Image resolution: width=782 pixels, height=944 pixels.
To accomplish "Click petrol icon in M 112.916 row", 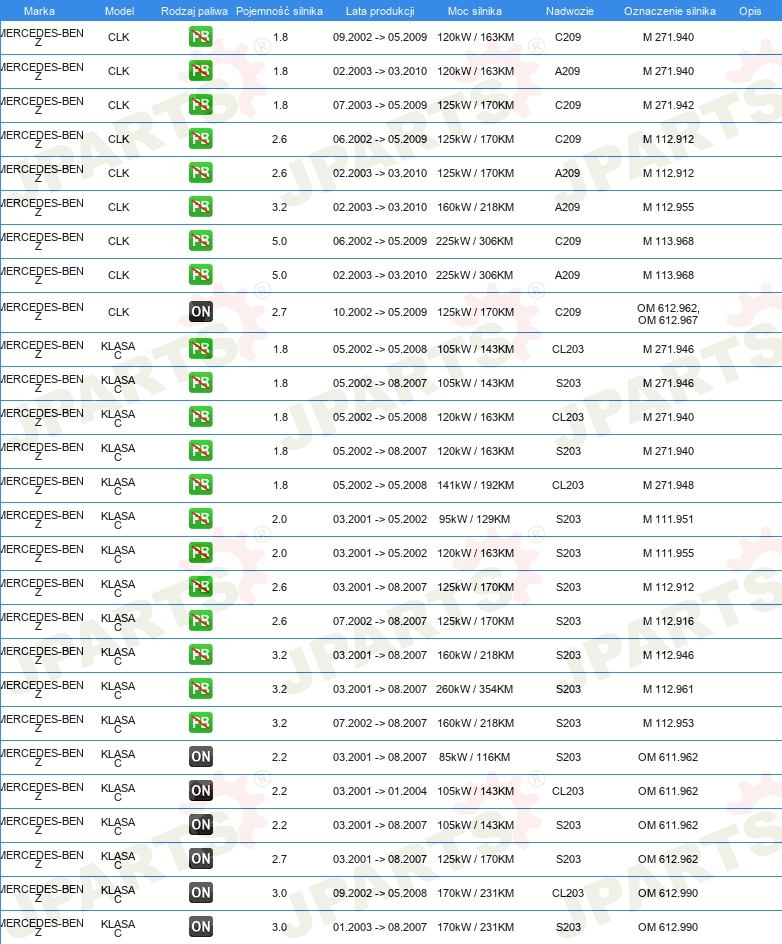I will 200,621.
